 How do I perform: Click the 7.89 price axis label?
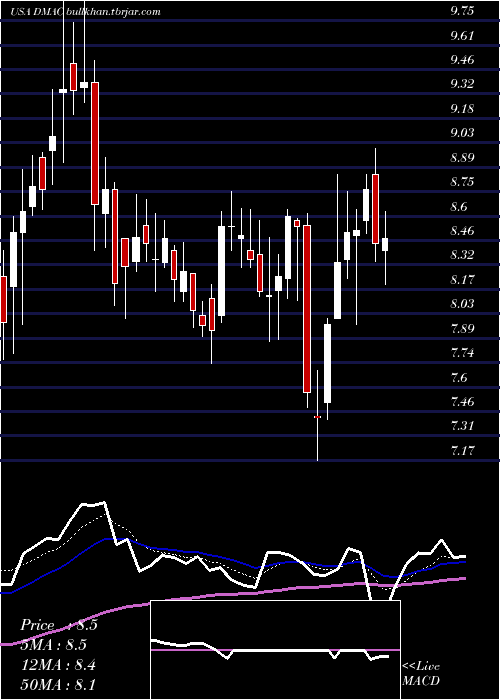462,329
